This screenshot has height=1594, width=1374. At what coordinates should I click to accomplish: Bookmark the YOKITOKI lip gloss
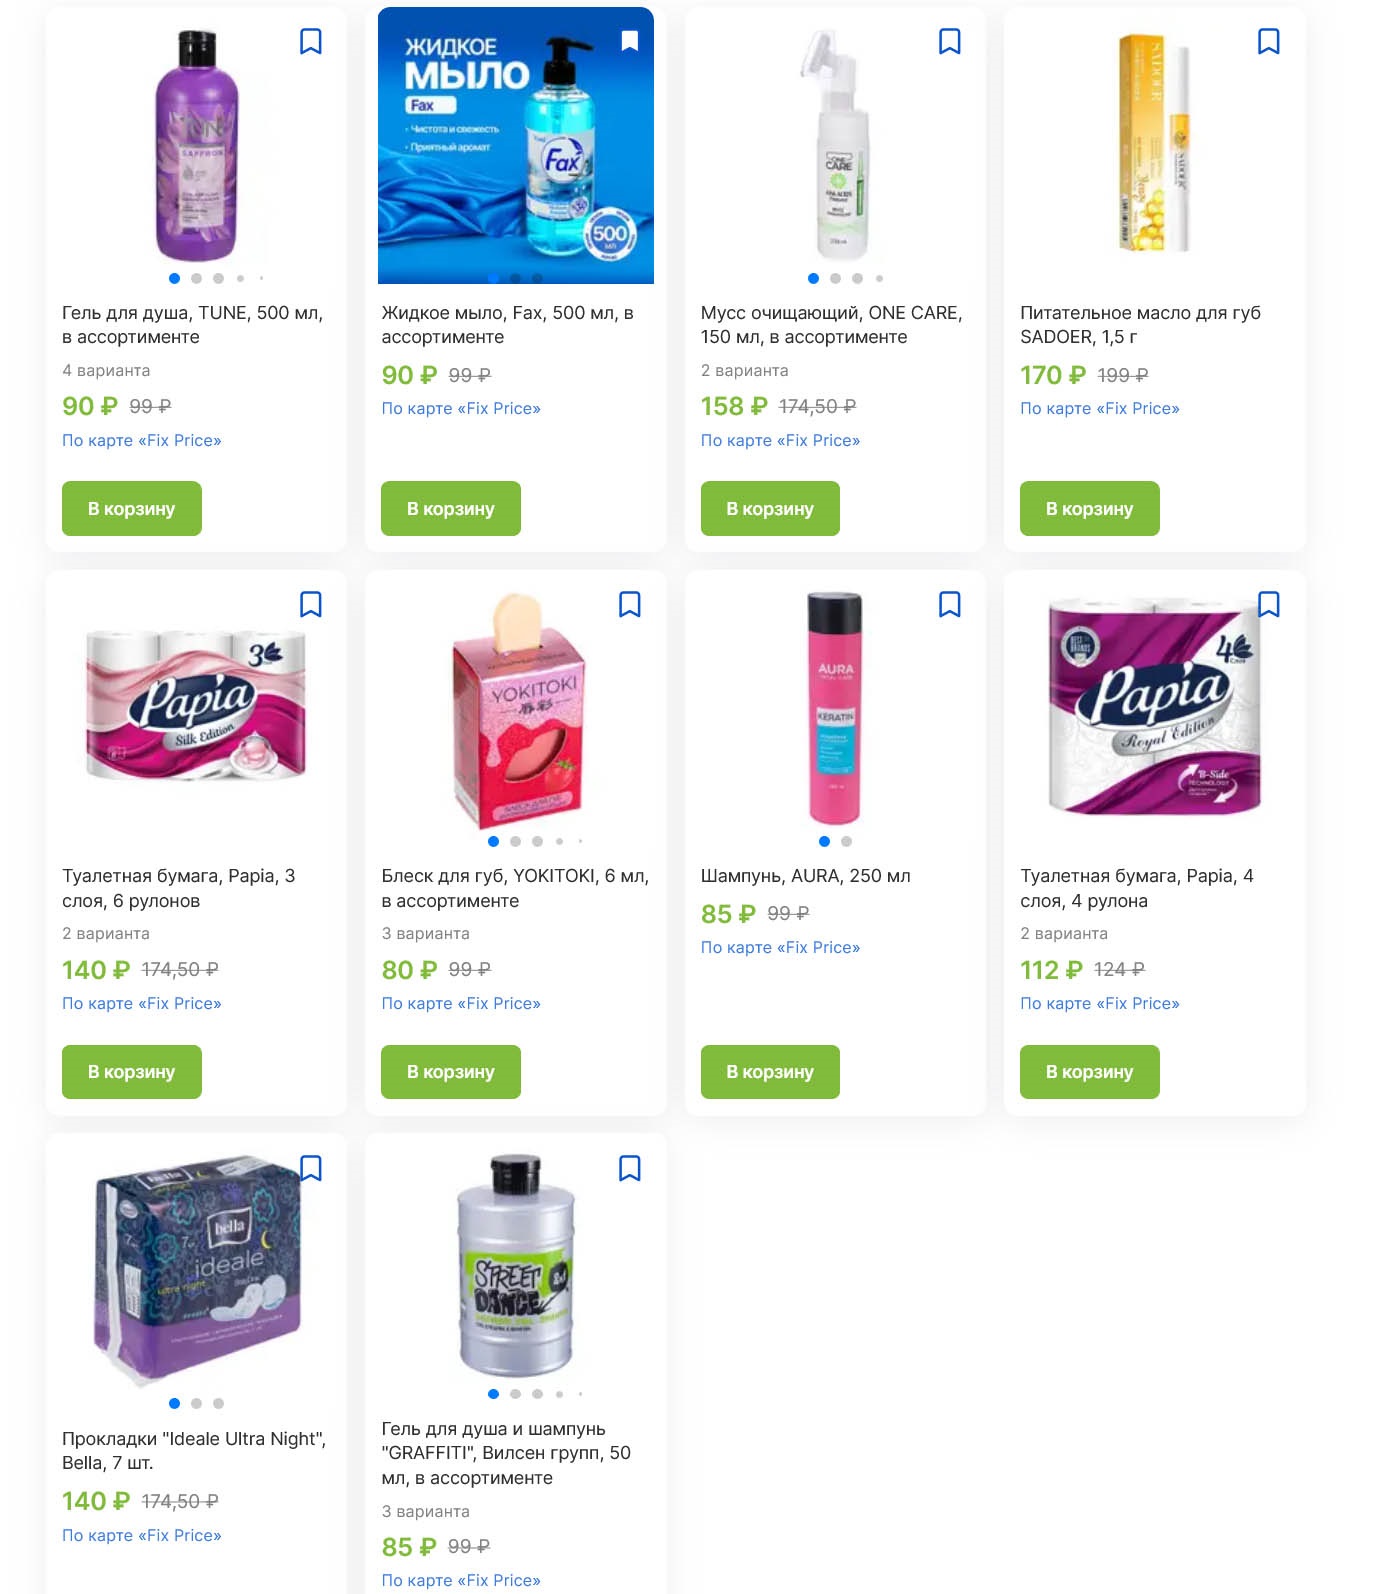click(x=630, y=604)
